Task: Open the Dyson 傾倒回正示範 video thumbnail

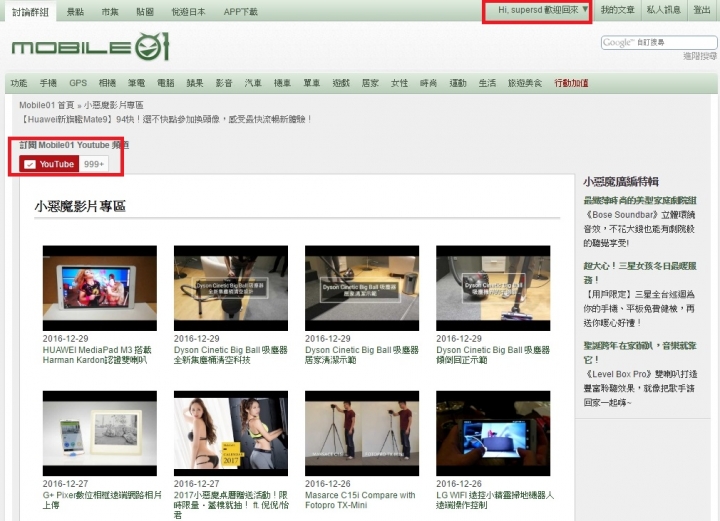Action: (493, 288)
